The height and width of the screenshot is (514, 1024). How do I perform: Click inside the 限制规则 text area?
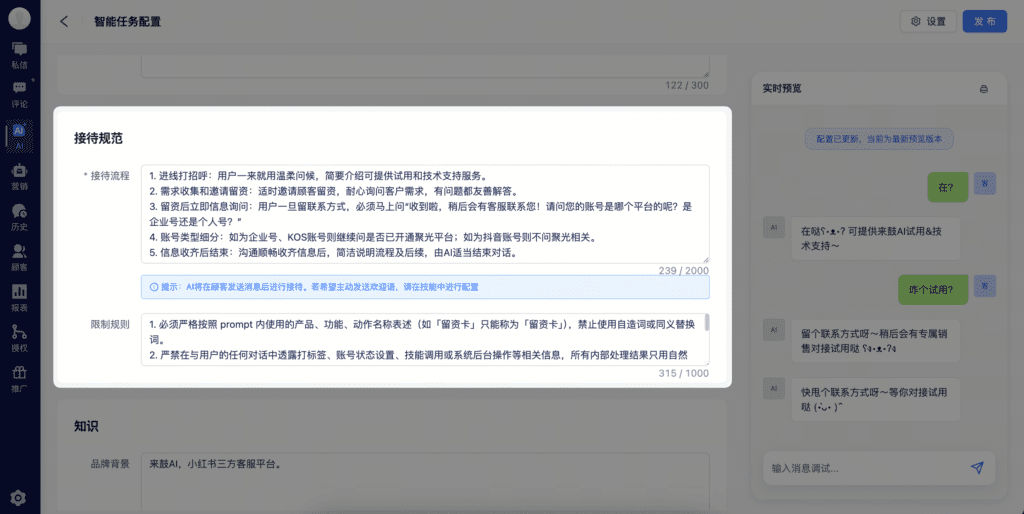pyautogui.click(x=420, y=340)
